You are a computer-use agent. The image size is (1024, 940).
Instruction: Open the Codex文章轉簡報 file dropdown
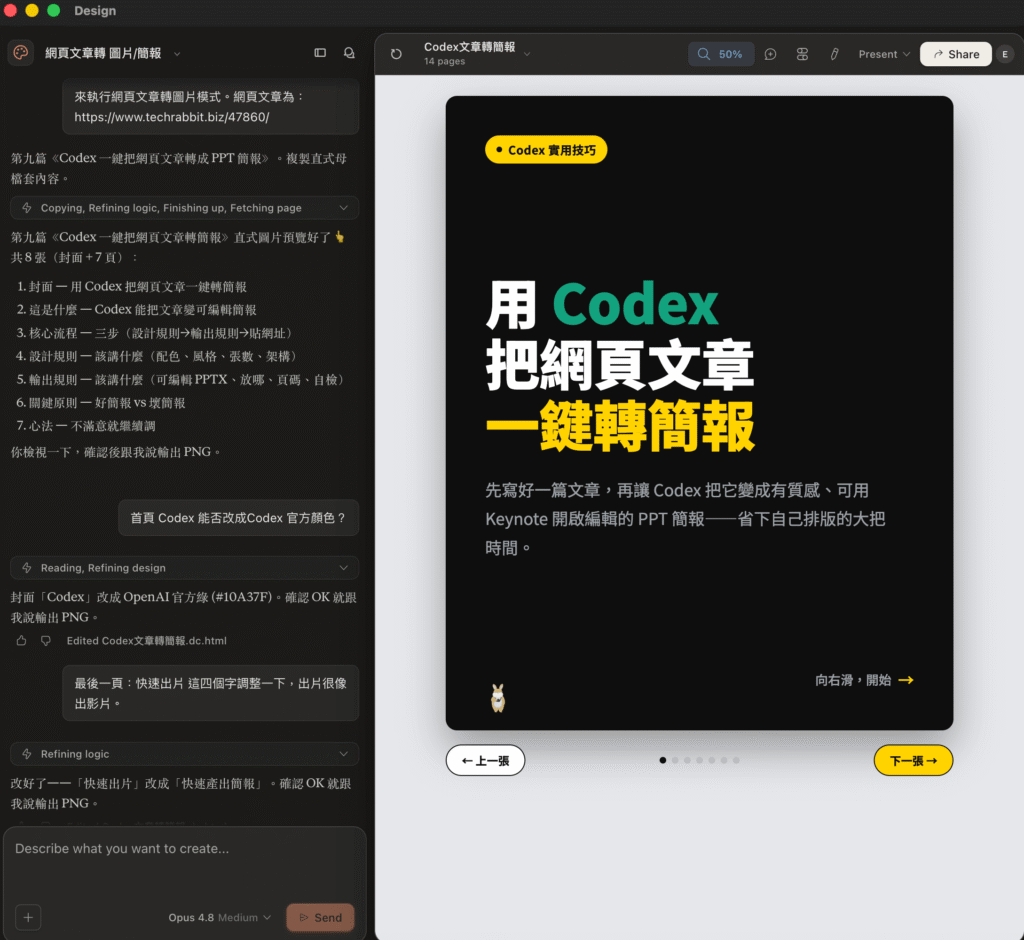477,53
